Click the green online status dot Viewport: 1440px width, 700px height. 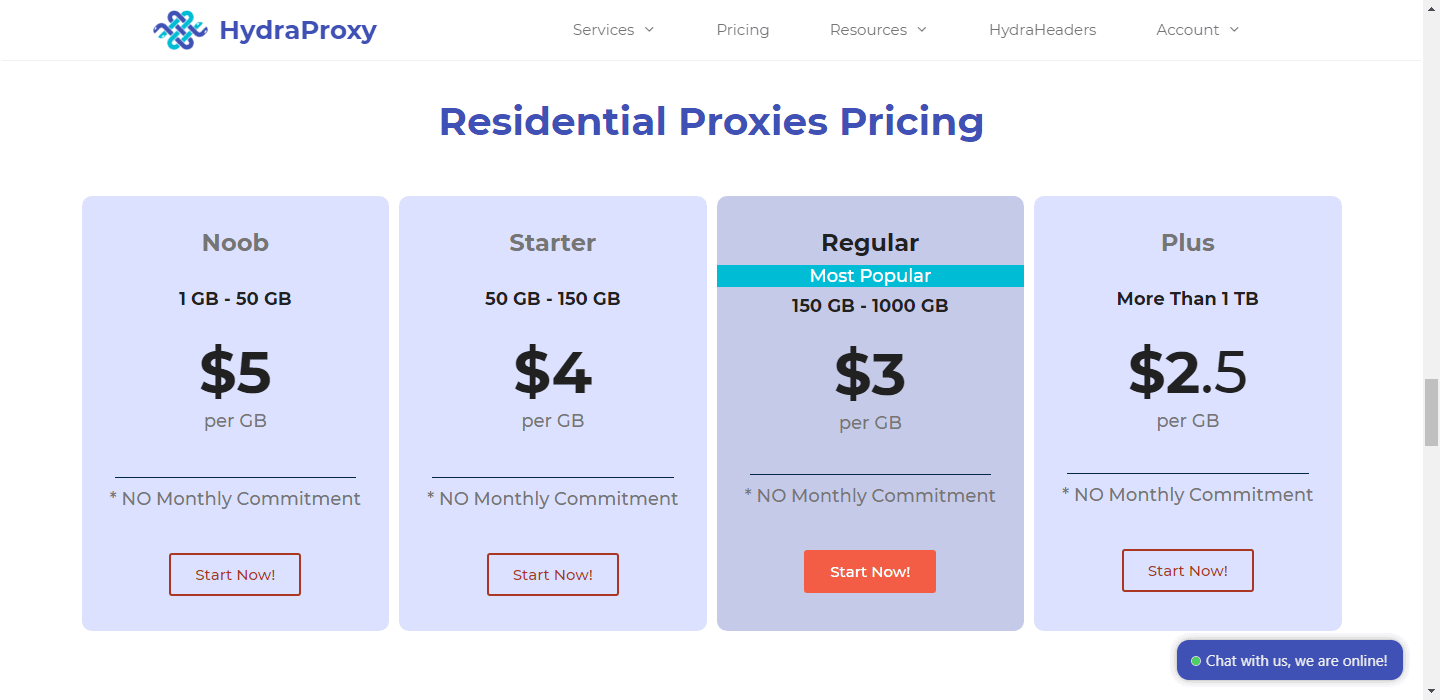pos(1196,661)
